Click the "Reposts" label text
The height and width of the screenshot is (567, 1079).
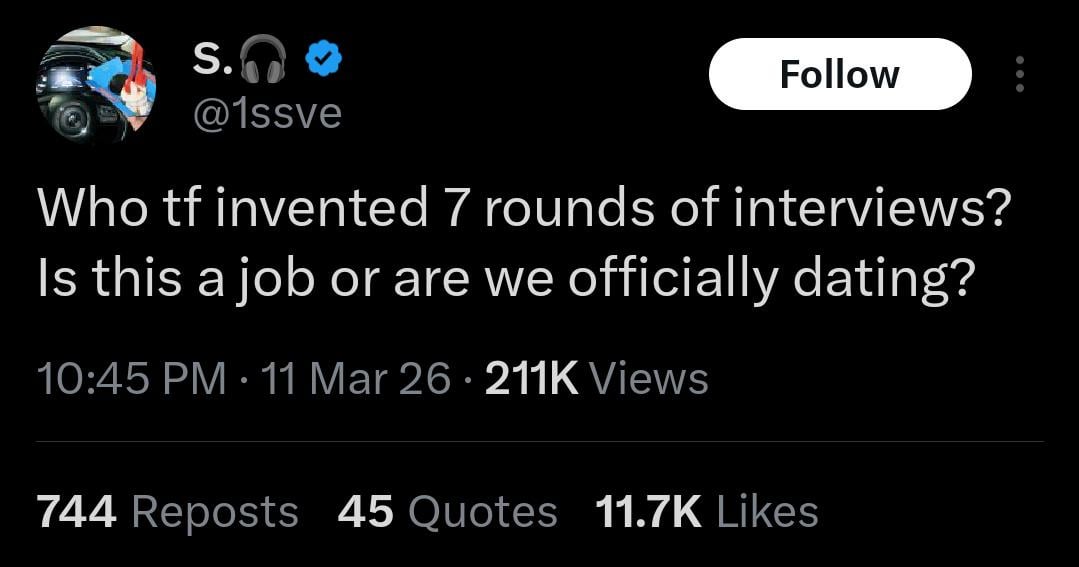215,512
